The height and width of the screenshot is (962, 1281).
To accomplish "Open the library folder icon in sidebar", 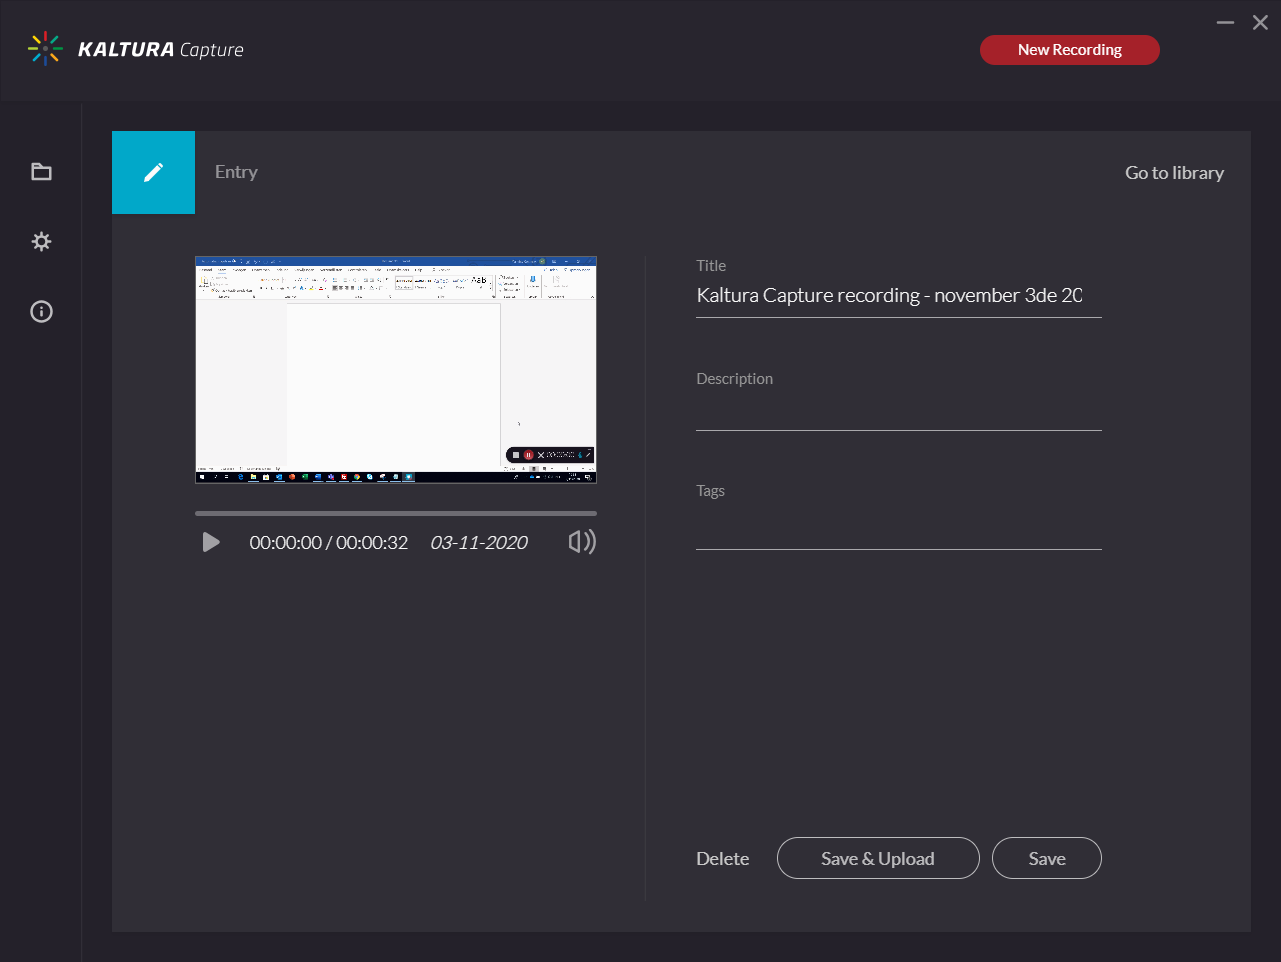I will click(x=41, y=172).
